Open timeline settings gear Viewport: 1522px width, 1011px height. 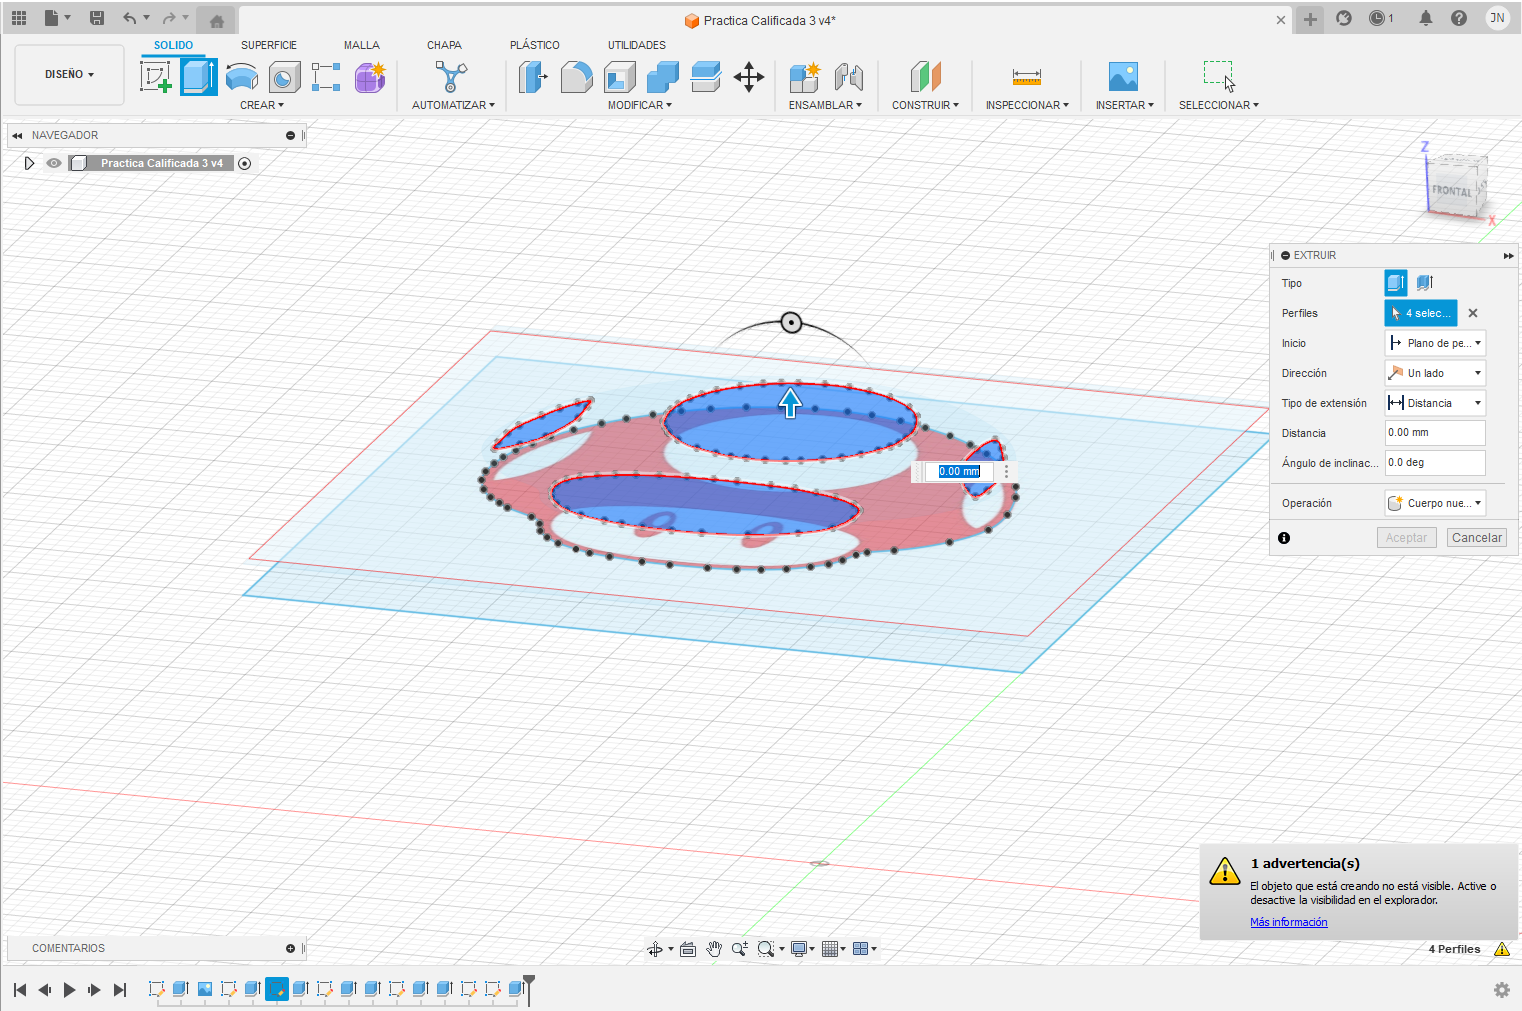[1501, 990]
